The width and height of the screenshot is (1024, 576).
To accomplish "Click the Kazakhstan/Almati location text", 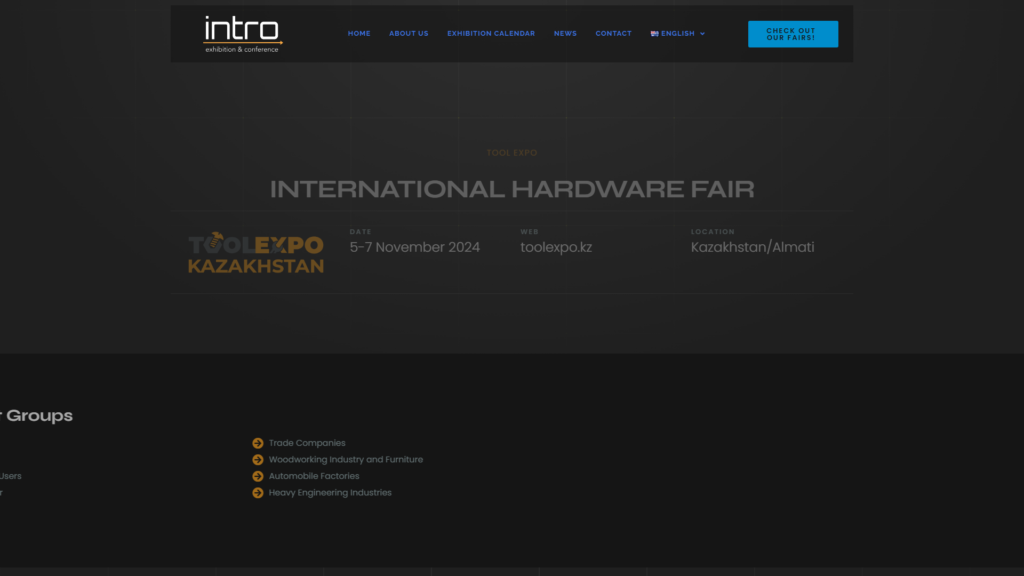I will click(x=752, y=248).
